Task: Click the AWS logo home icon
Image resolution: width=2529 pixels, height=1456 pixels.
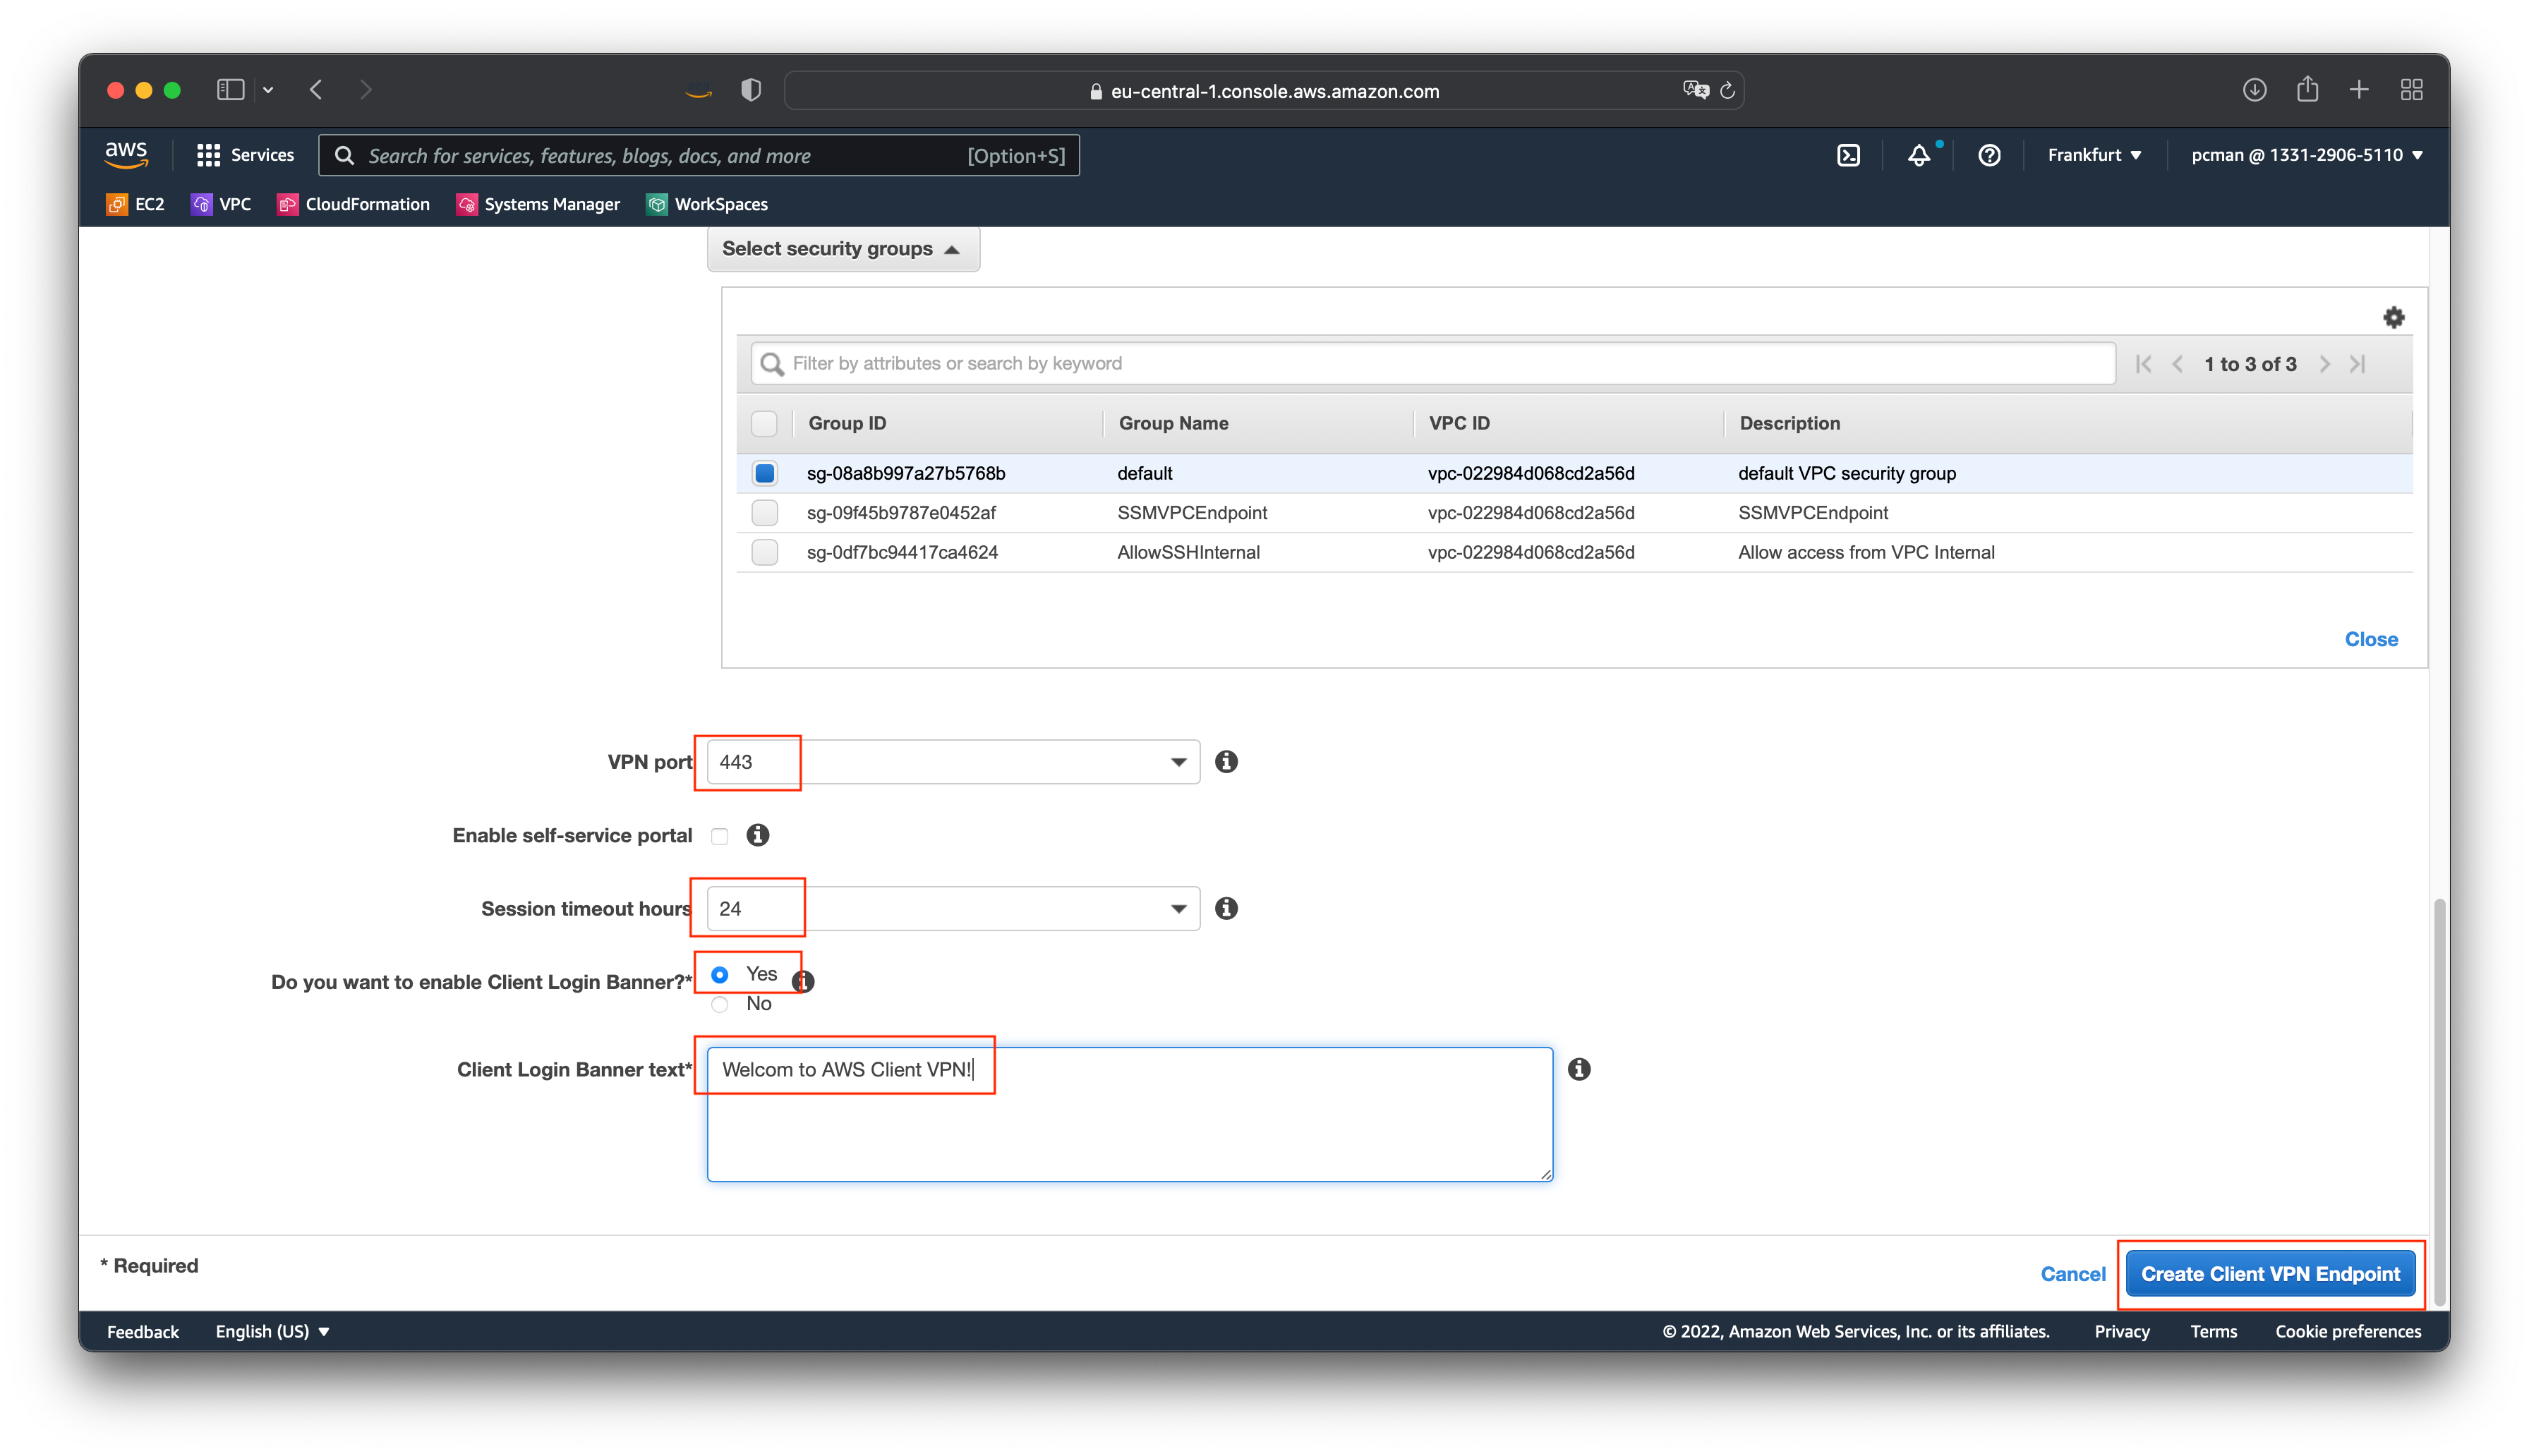Action: (x=126, y=154)
